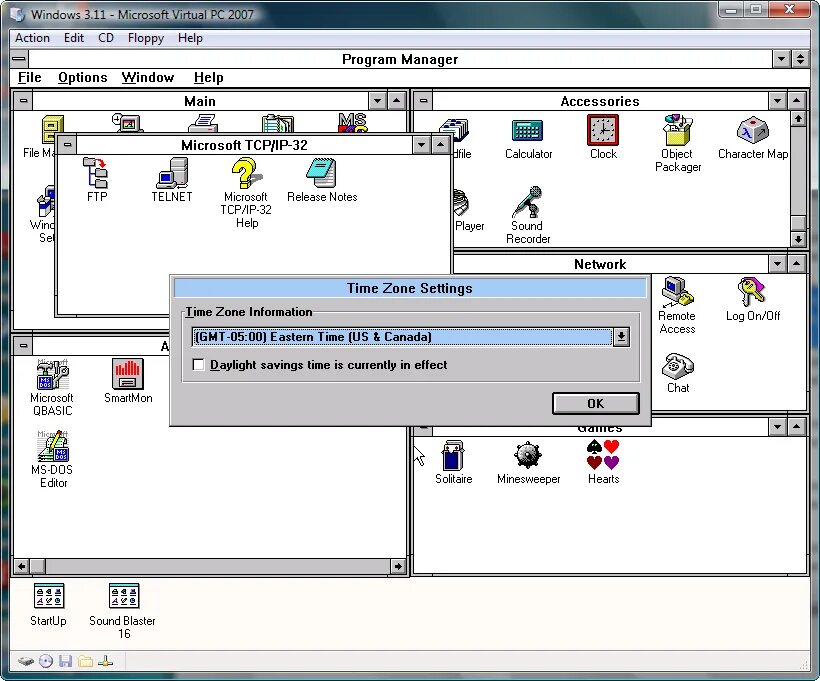This screenshot has height=681, width=820.
Task: Open Sound Recorder icon
Action: click(528, 215)
